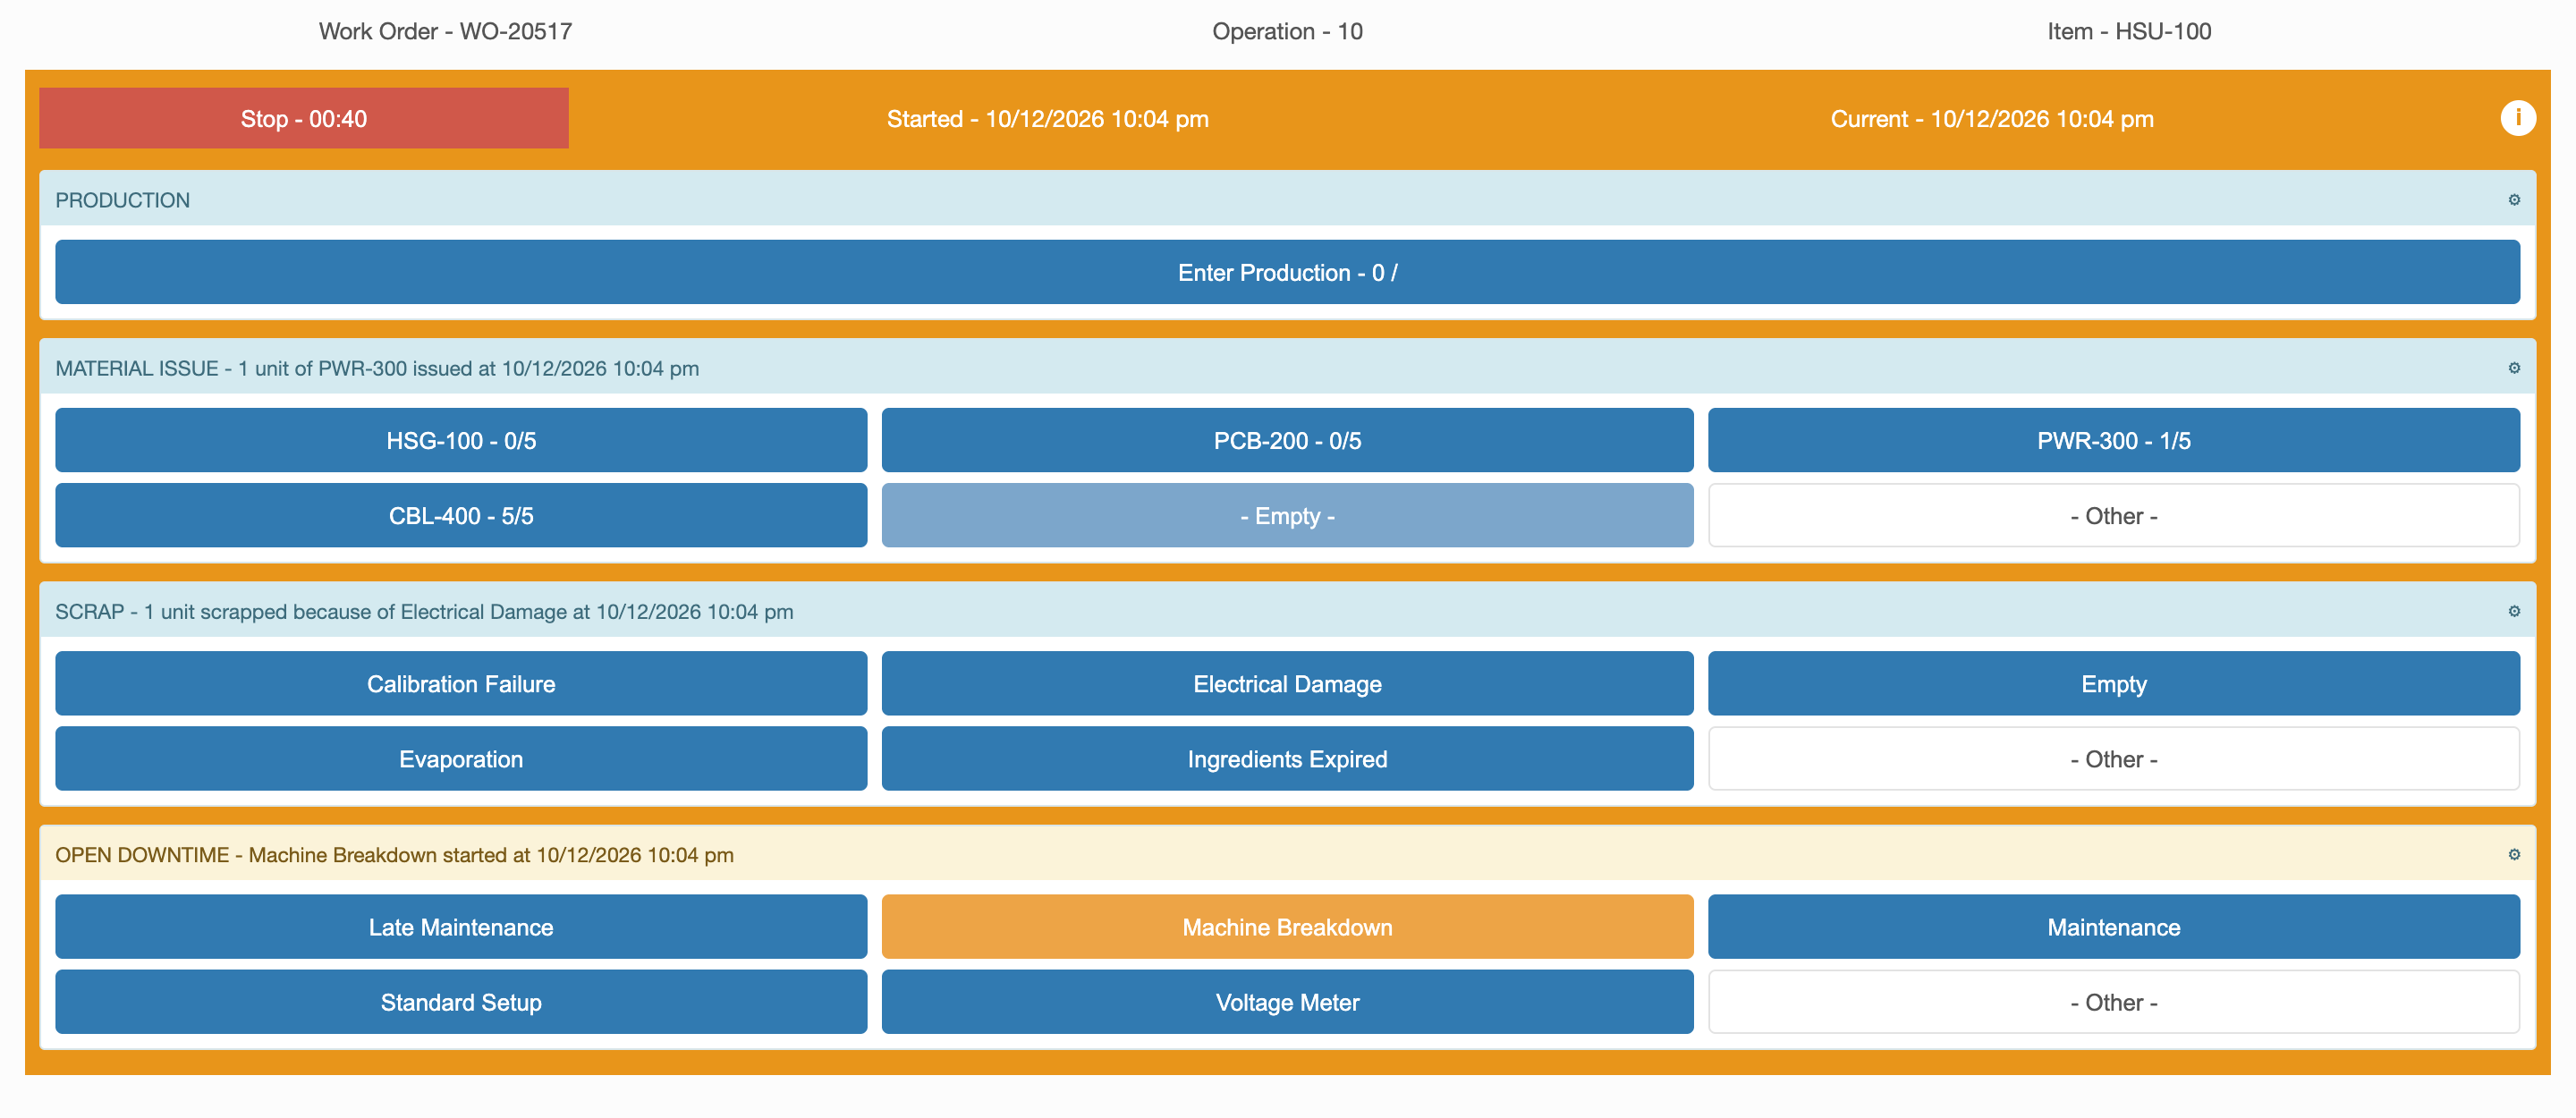Open the SCRAP section gear settings
The height and width of the screenshot is (1118, 2576).
(x=2513, y=611)
